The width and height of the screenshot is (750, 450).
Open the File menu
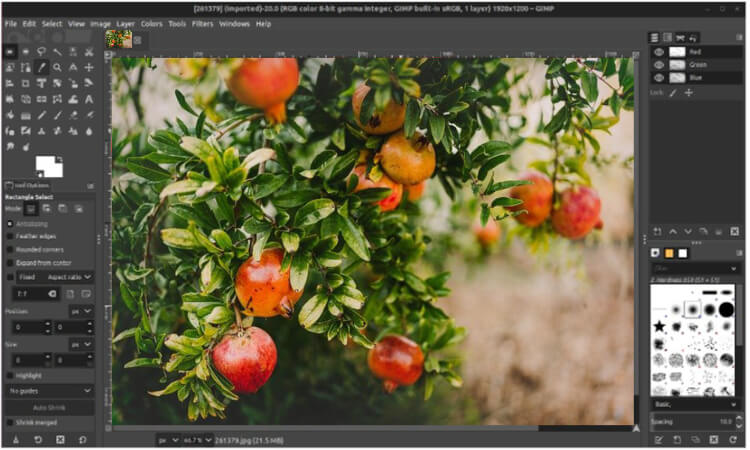(x=11, y=23)
